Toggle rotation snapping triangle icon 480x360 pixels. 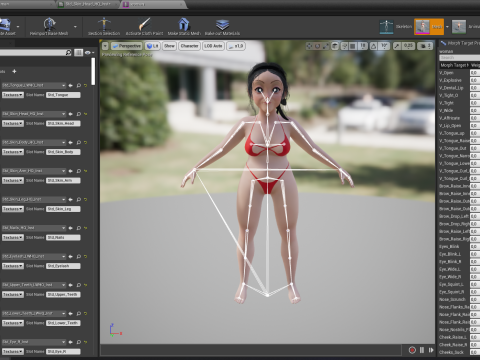(x=373, y=46)
